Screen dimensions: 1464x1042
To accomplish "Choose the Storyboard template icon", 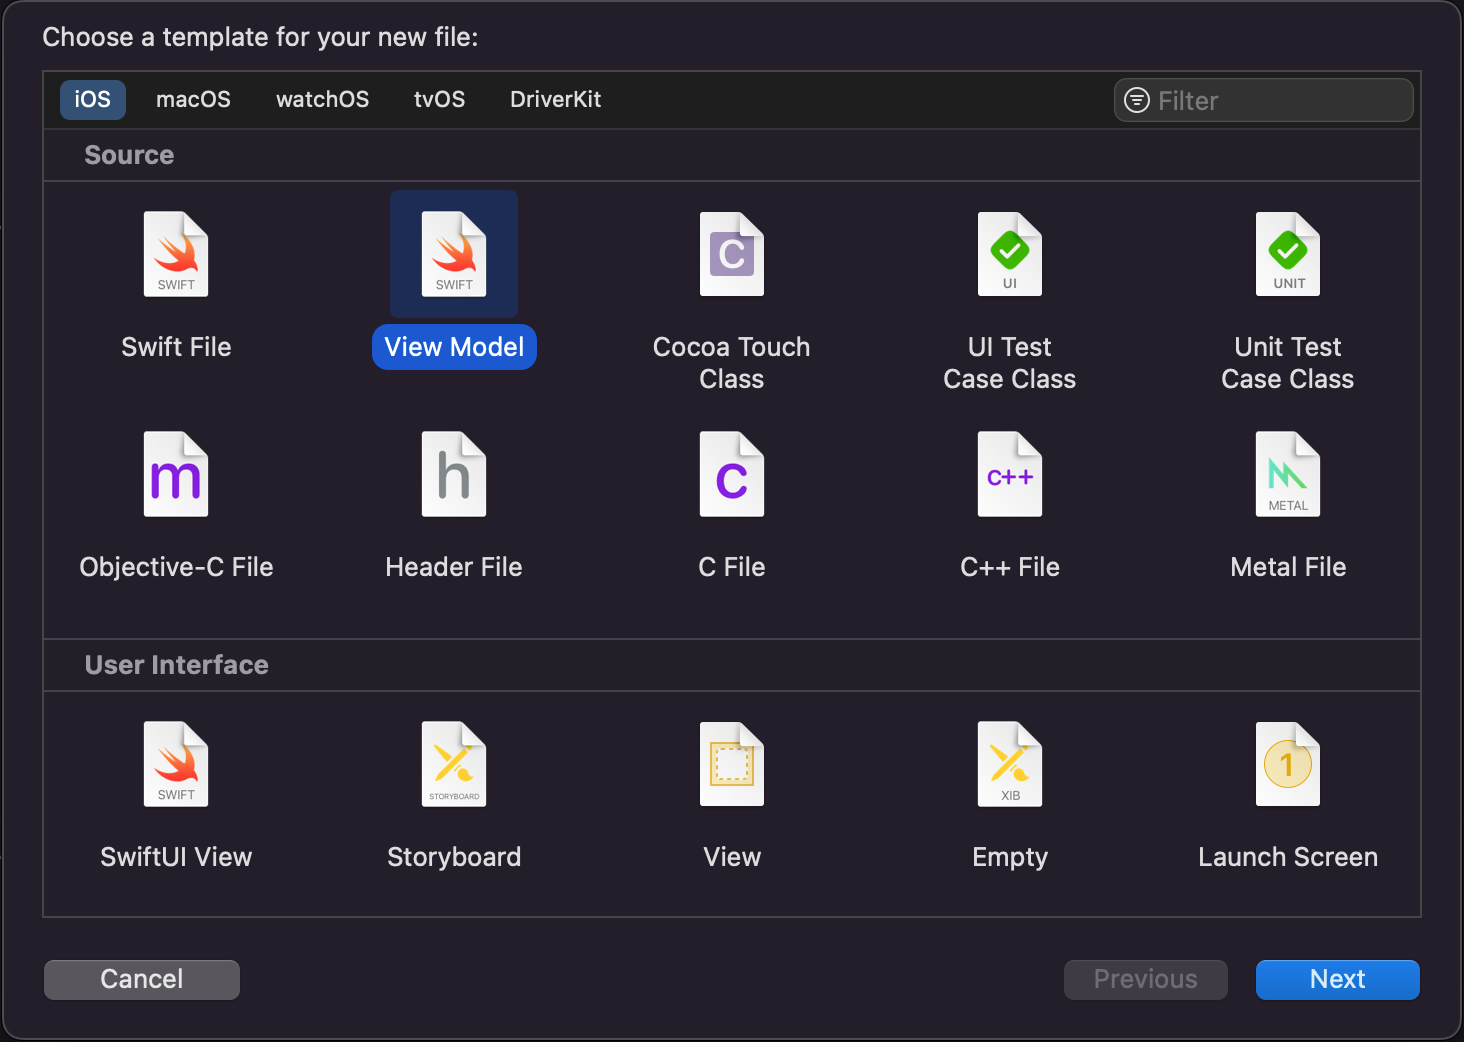I will click(x=454, y=764).
